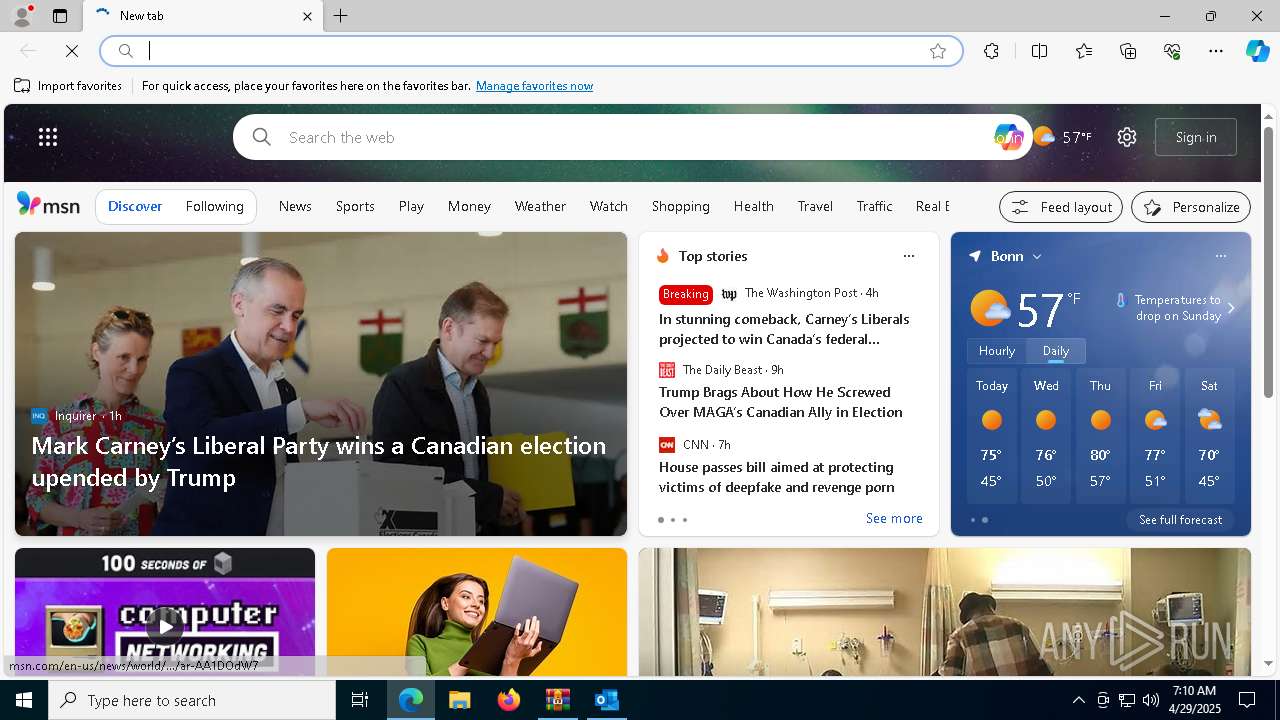This screenshot has width=1280, height=720.
Task: Open the Travel category
Action: 815,206
